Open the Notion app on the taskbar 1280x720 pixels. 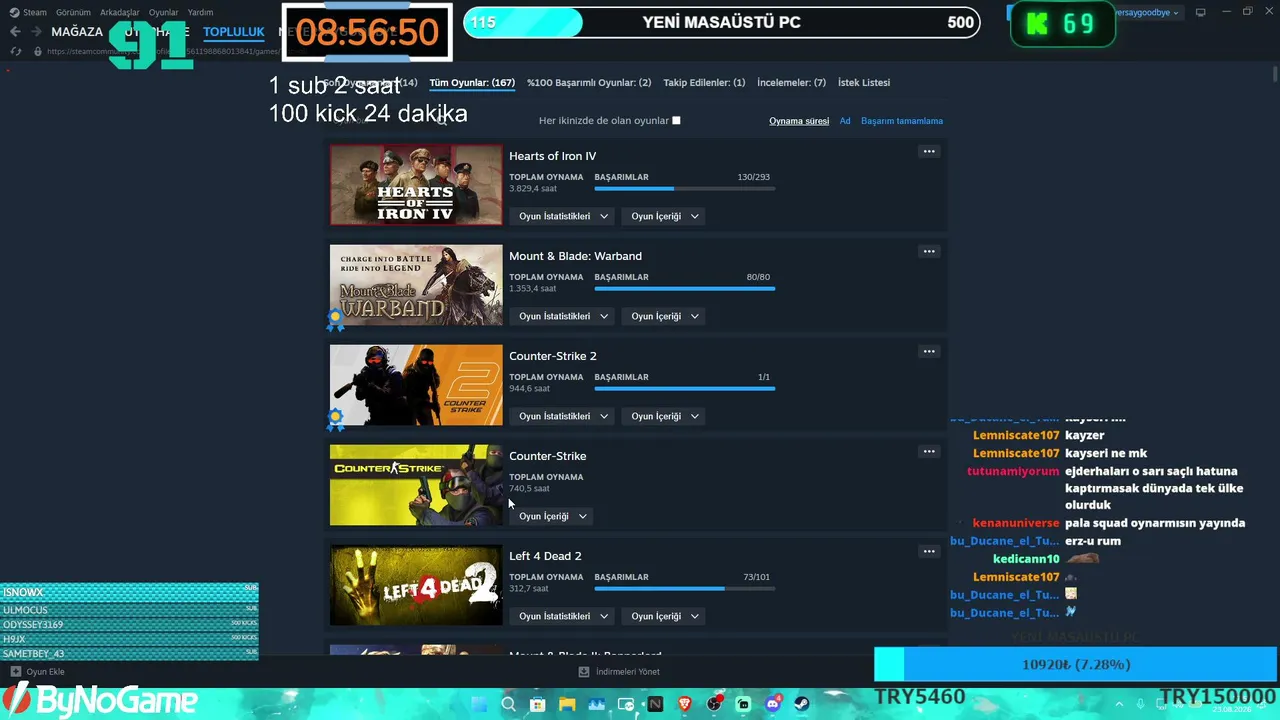coord(655,704)
